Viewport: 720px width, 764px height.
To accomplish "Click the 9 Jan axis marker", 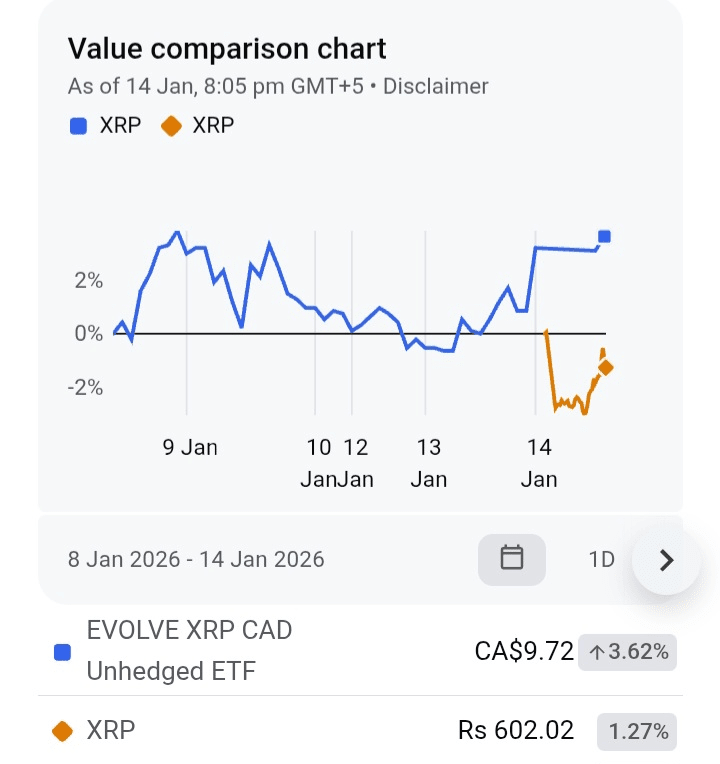I will coord(190,447).
